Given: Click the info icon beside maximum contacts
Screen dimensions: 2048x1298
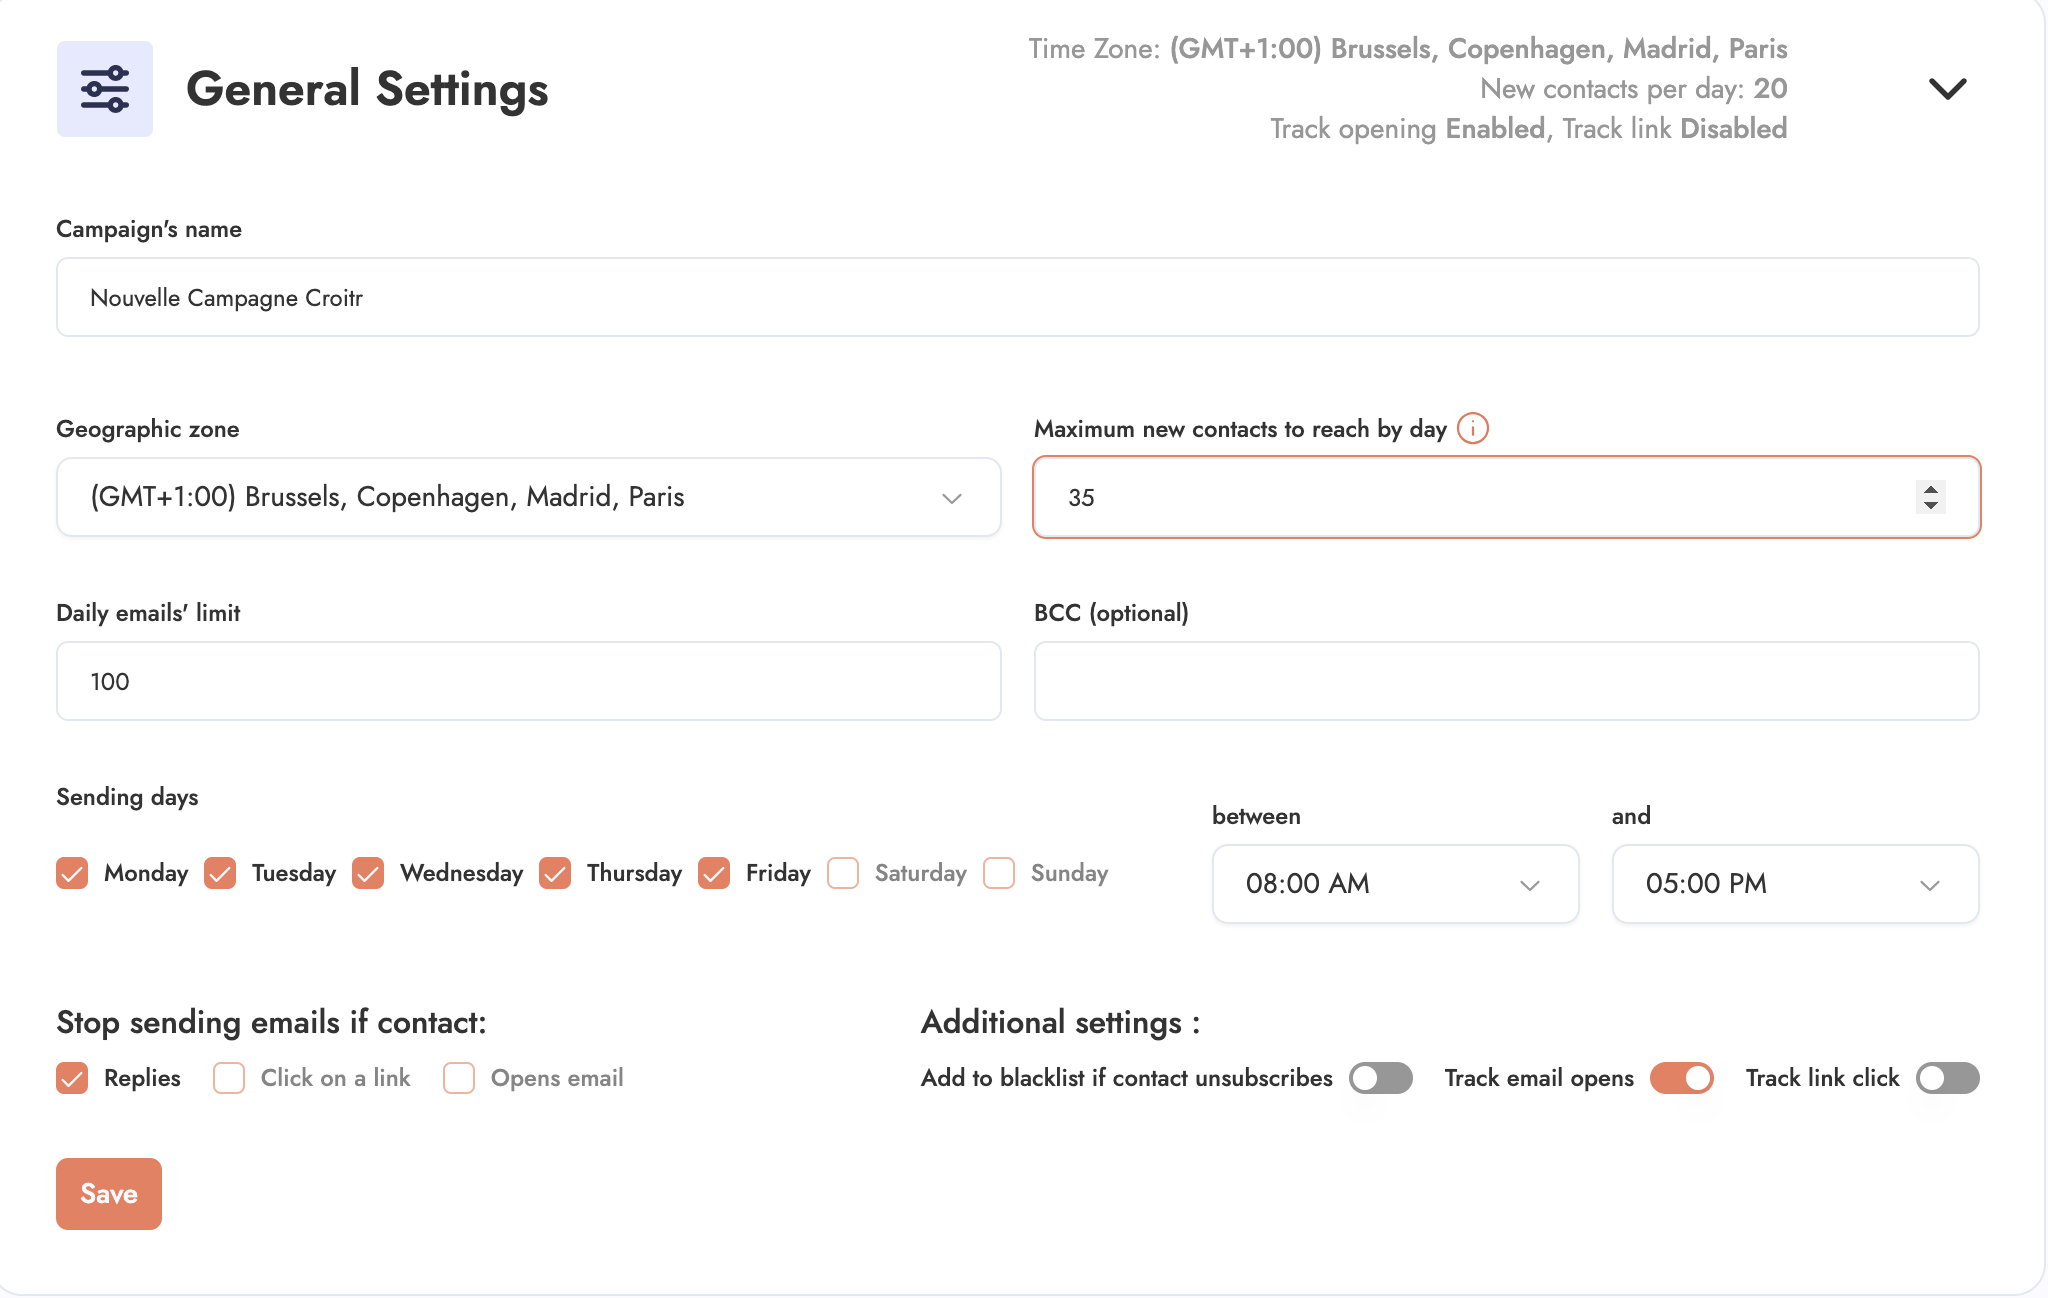Looking at the screenshot, I should (1472, 429).
